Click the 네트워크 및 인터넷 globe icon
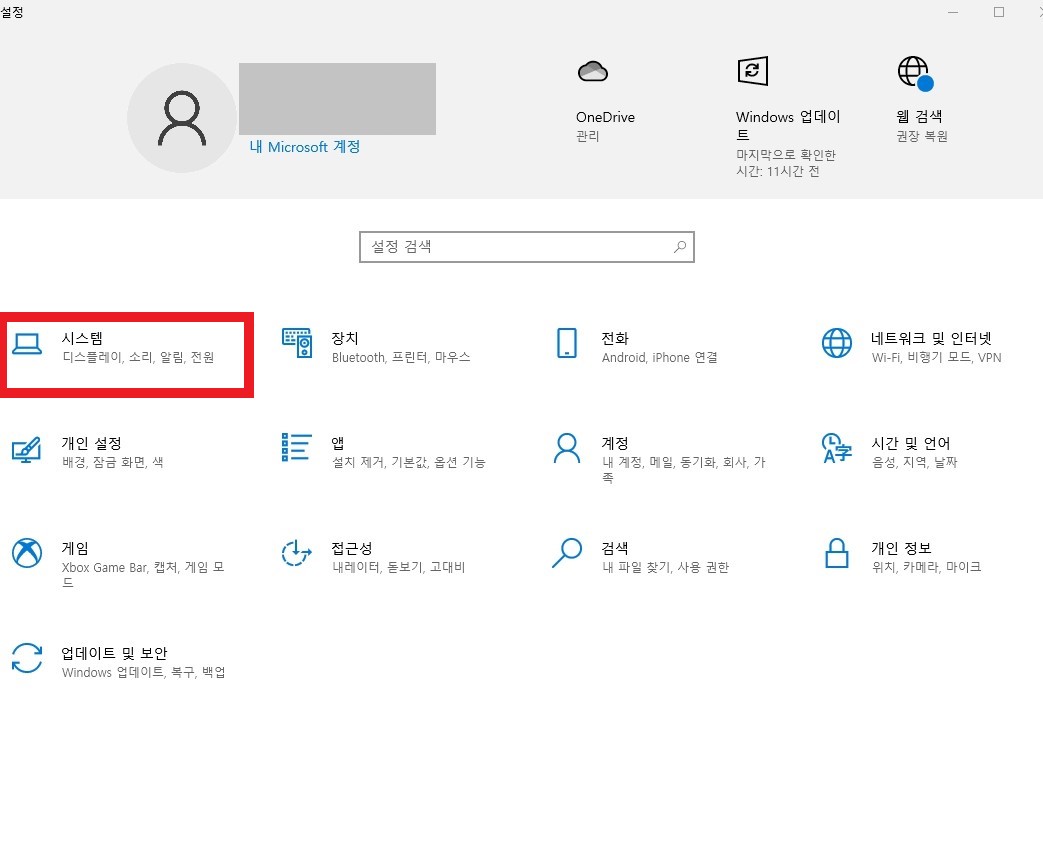 pyautogui.click(x=837, y=343)
